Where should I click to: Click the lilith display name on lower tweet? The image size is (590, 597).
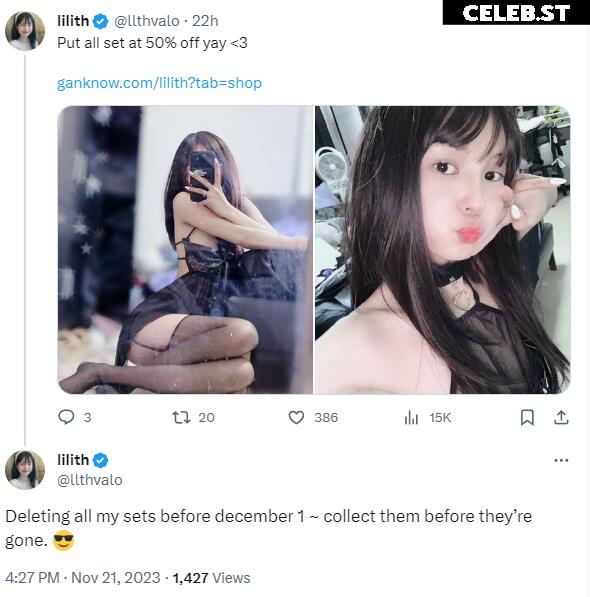pyautogui.click(x=73, y=460)
